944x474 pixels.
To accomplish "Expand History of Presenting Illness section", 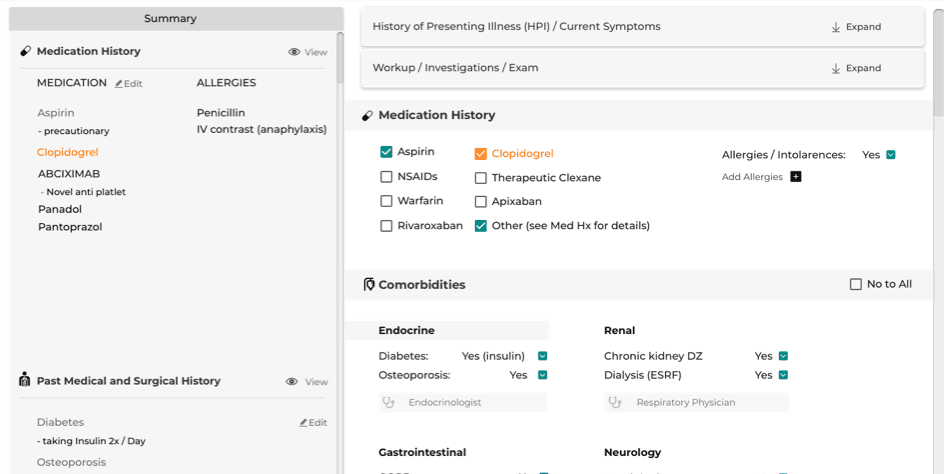I will coord(856,27).
